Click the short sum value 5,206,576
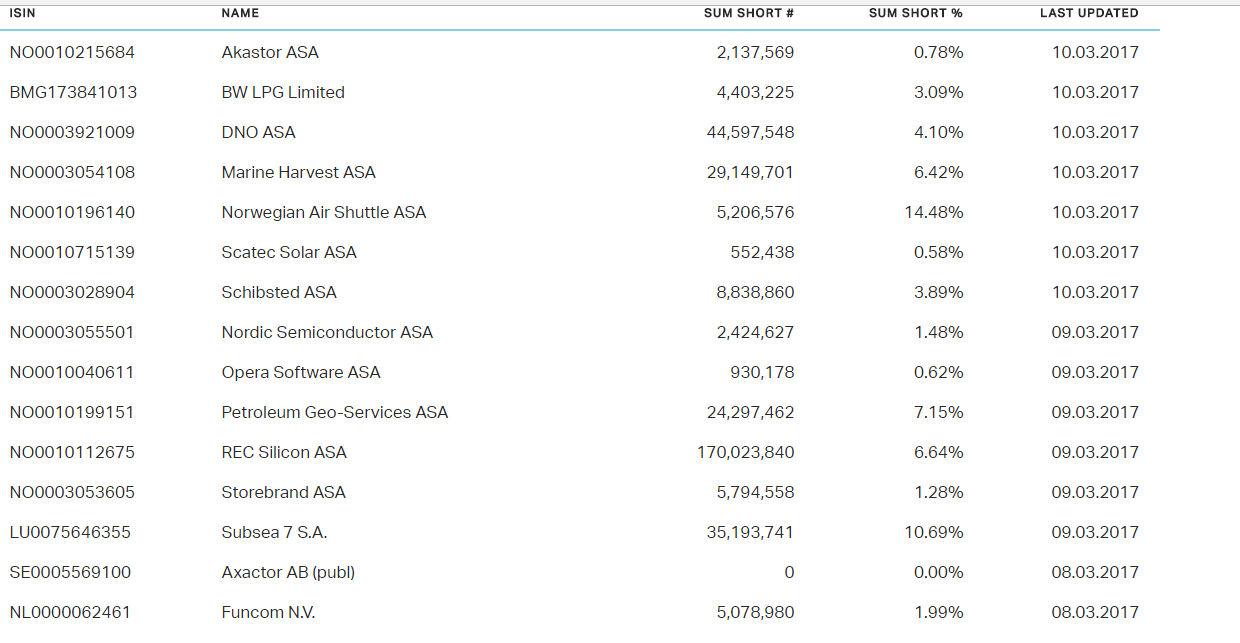Screen dimensions: 1240x643 tap(755, 212)
